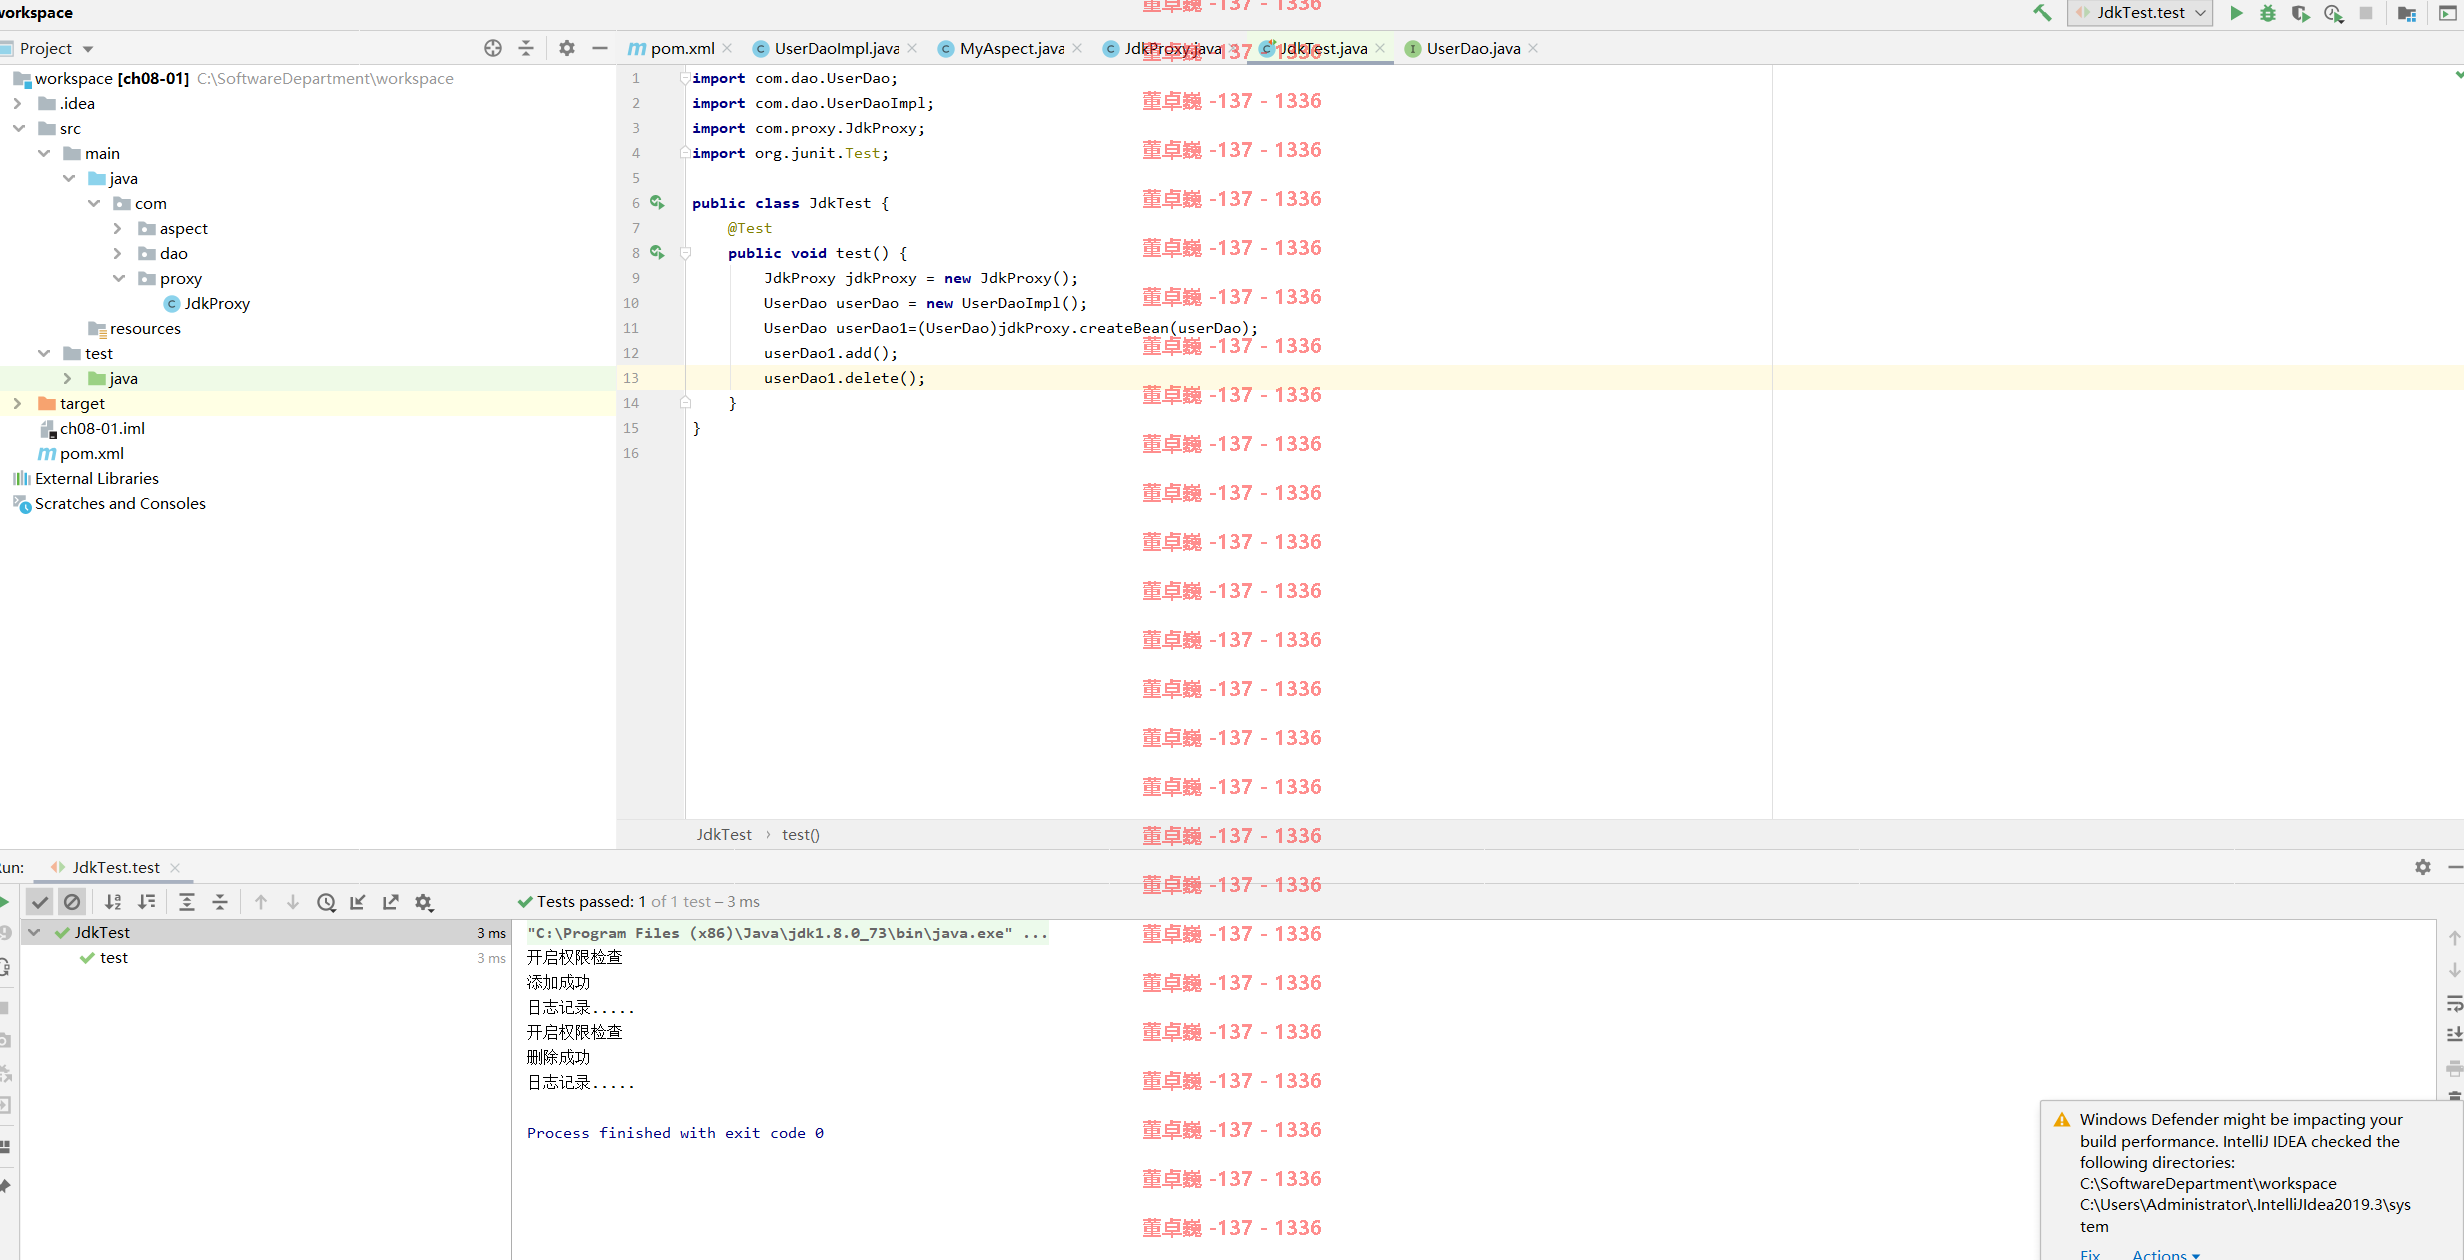The image size is (2464, 1260).
Task: Open test history clock icon
Action: tap(326, 902)
